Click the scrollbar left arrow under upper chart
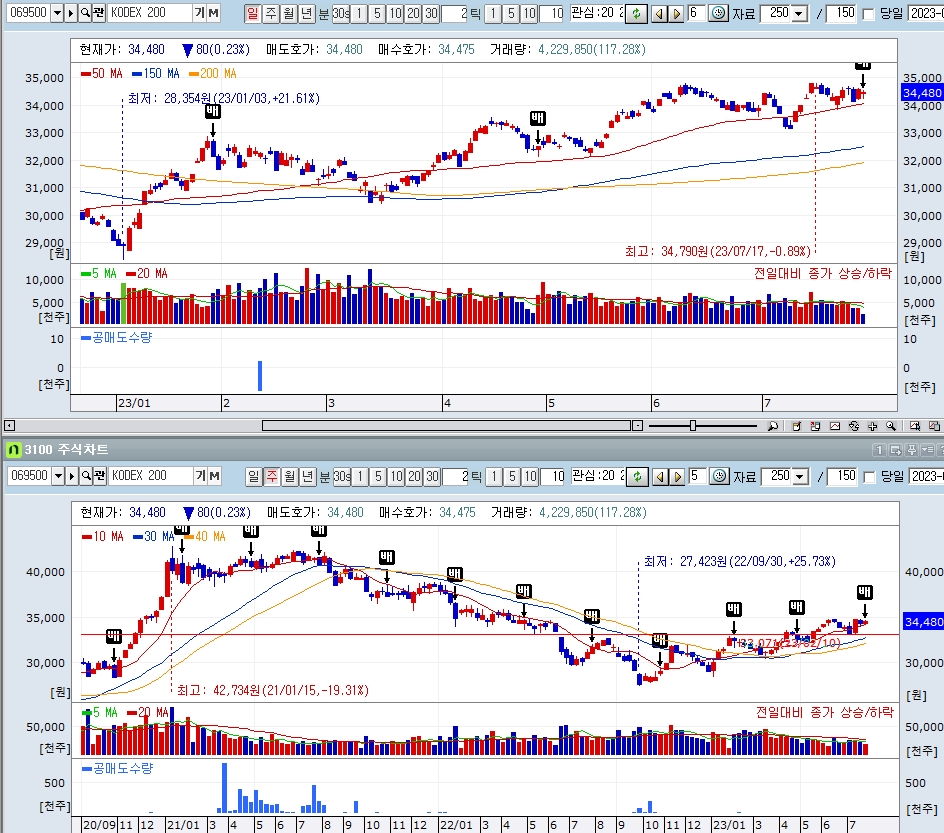 [9, 426]
